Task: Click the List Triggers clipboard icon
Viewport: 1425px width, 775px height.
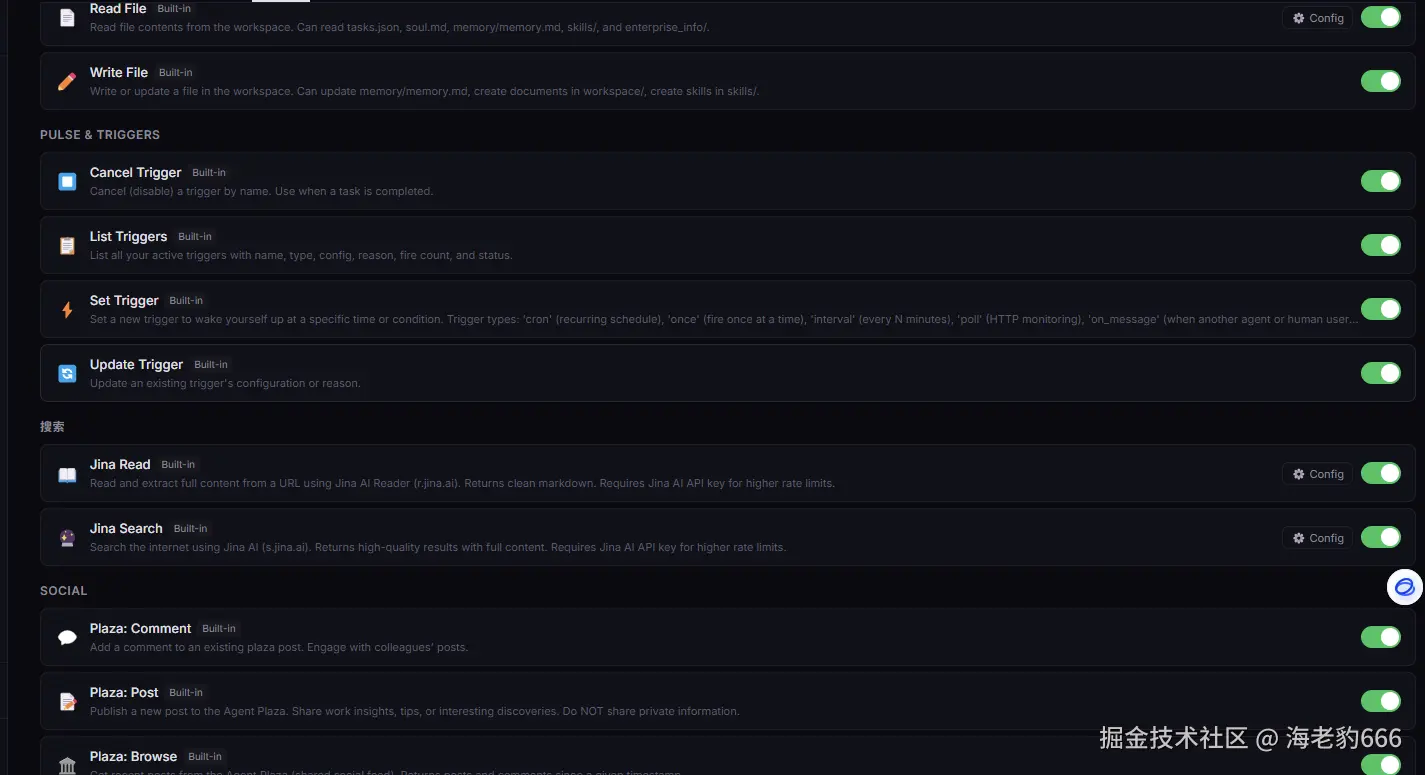Action: click(67, 245)
